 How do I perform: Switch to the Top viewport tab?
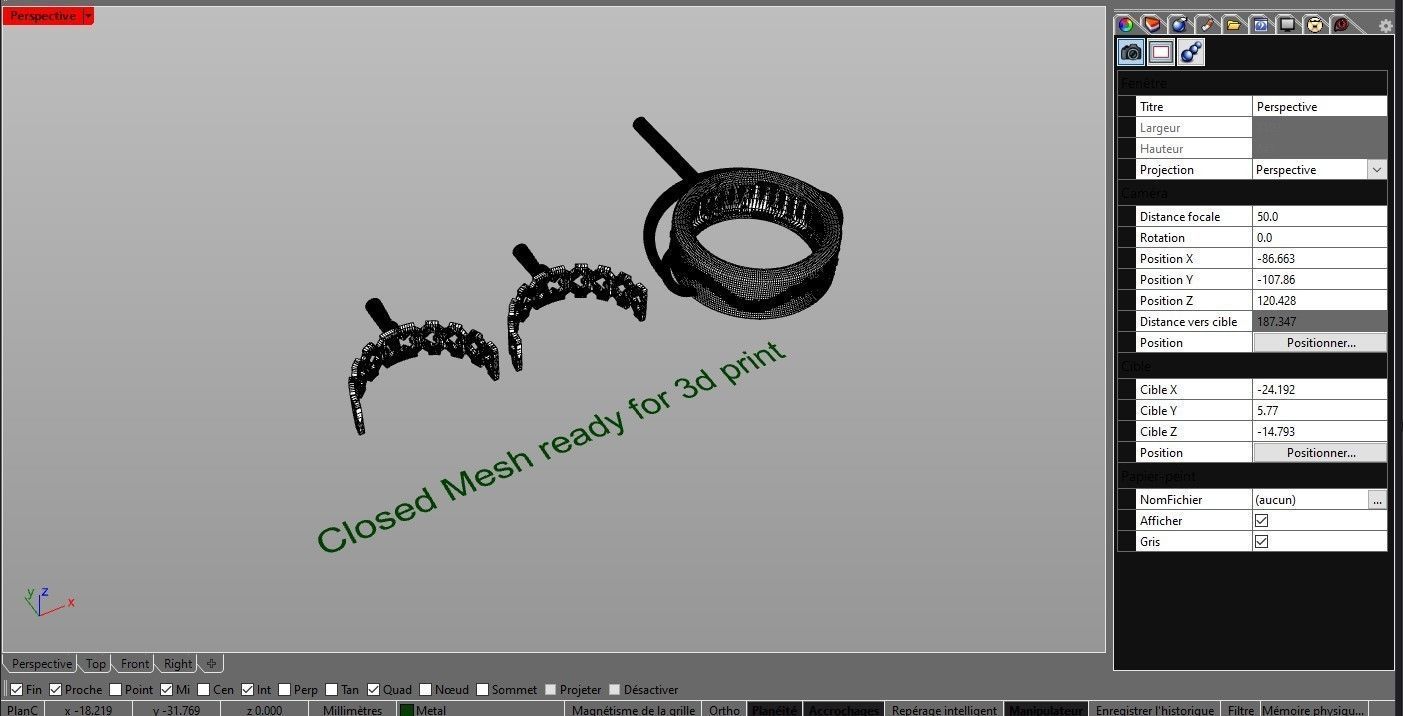(x=95, y=664)
